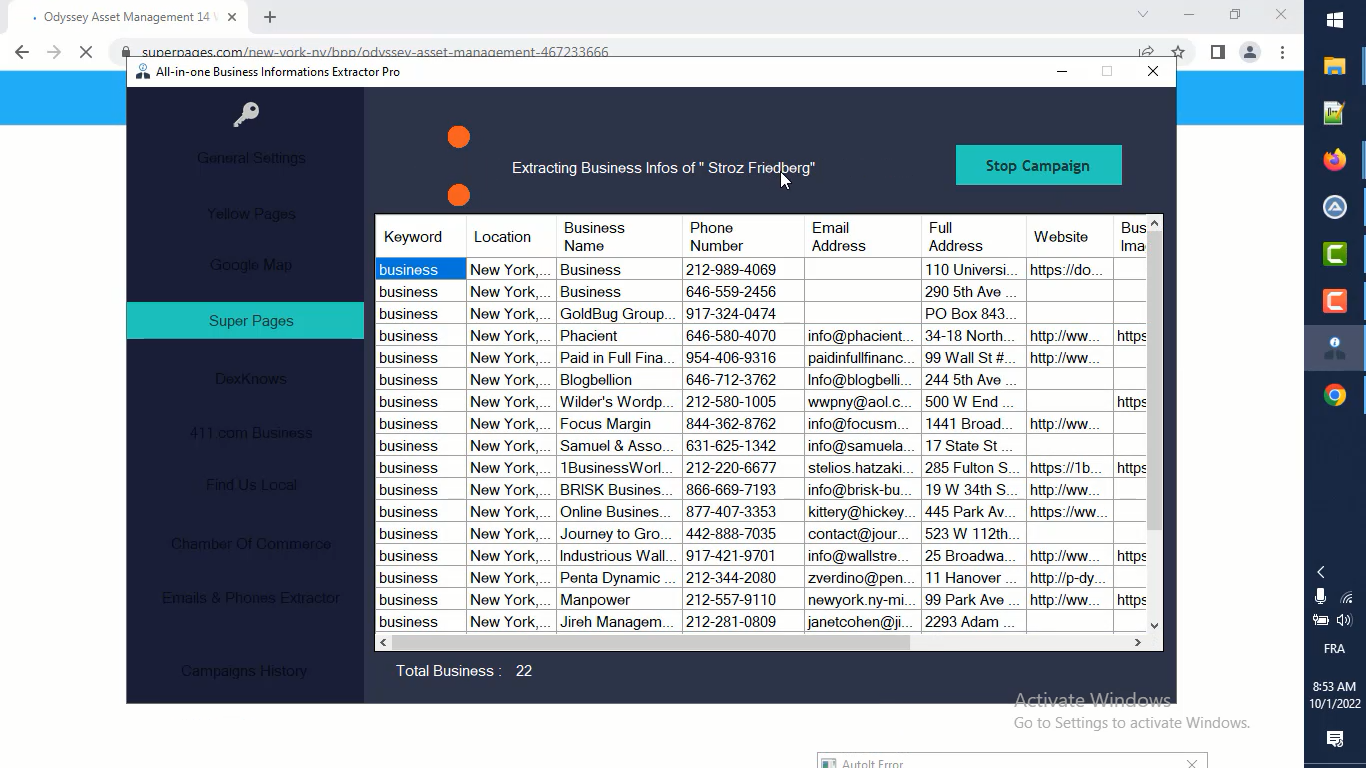Show hidden system tray icons
1366x768 pixels.
tap(1321, 572)
